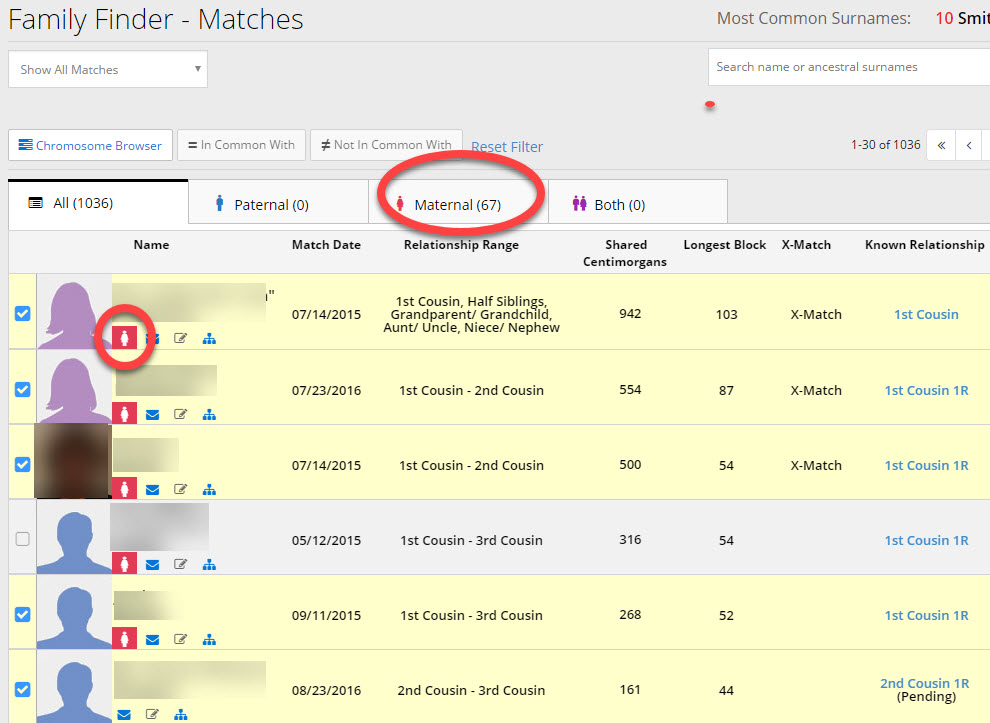Image resolution: width=990 pixels, height=723 pixels.
Task: Check the checkbox for the 05/12/2015 match
Action: (23, 539)
